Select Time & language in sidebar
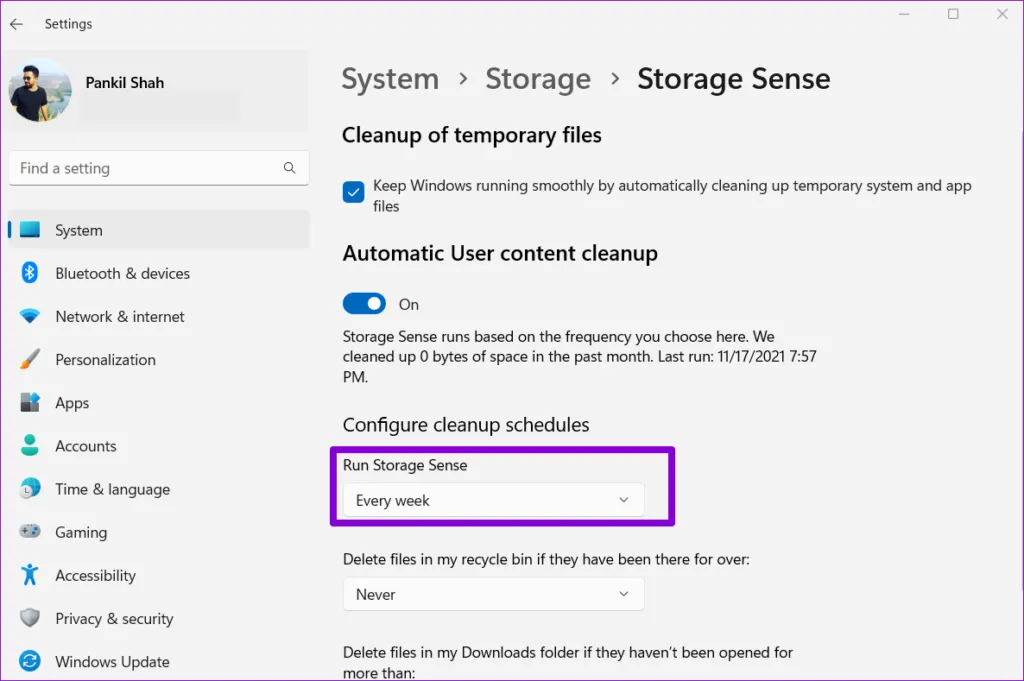Viewport: 1024px width, 681px height. (112, 489)
